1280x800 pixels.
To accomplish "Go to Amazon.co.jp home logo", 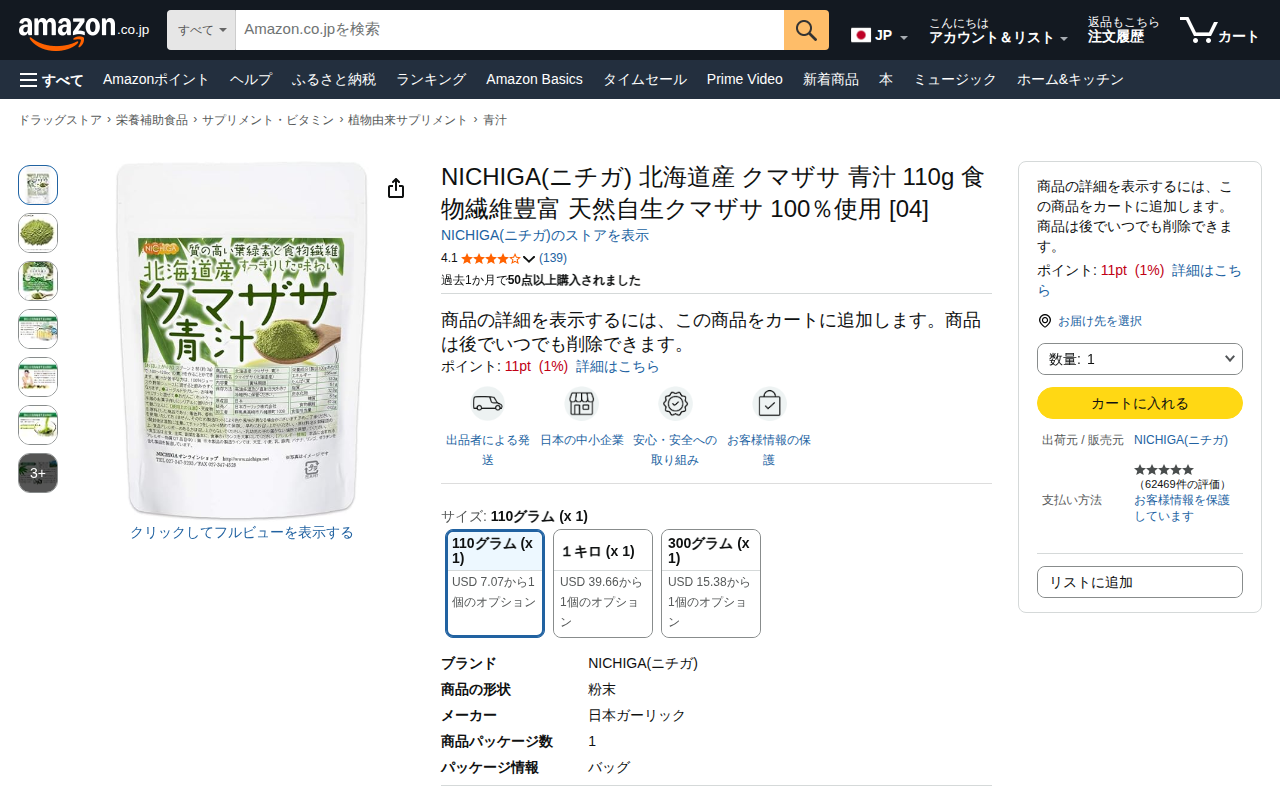I will pyautogui.click(x=84, y=30).
